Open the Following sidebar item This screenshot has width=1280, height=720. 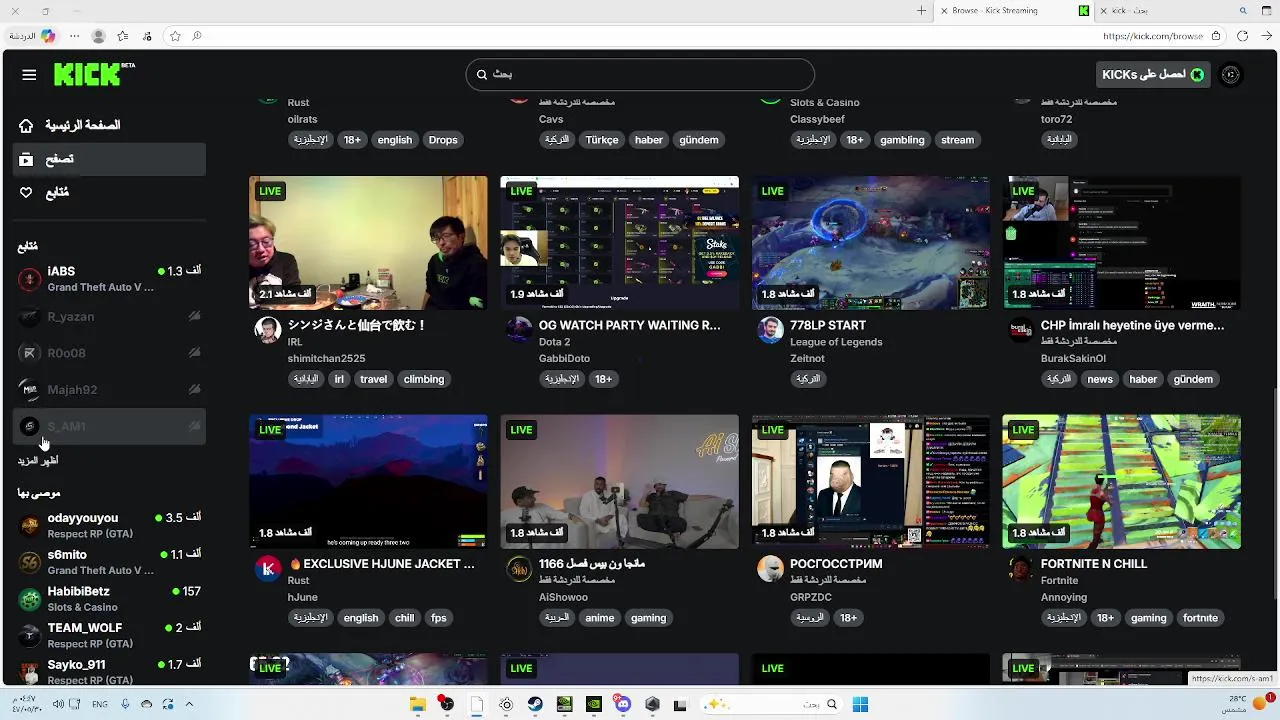[110, 192]
